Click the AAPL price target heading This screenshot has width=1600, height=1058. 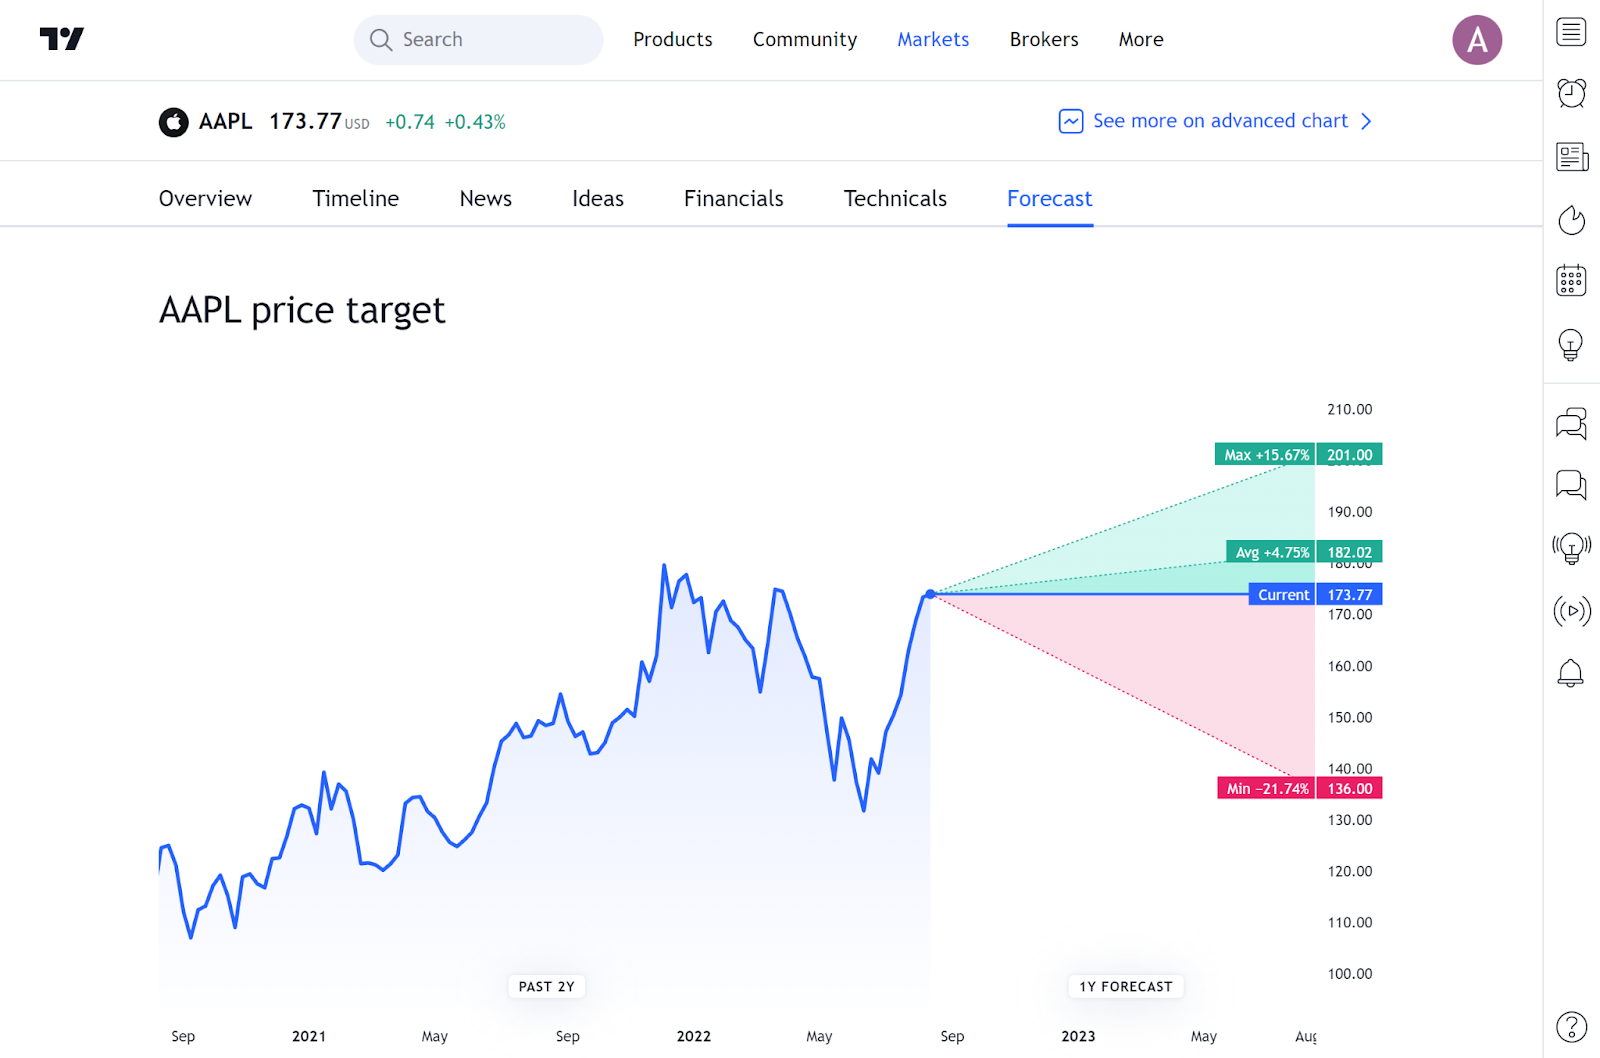pyautogui.click(x=302, y=310)
